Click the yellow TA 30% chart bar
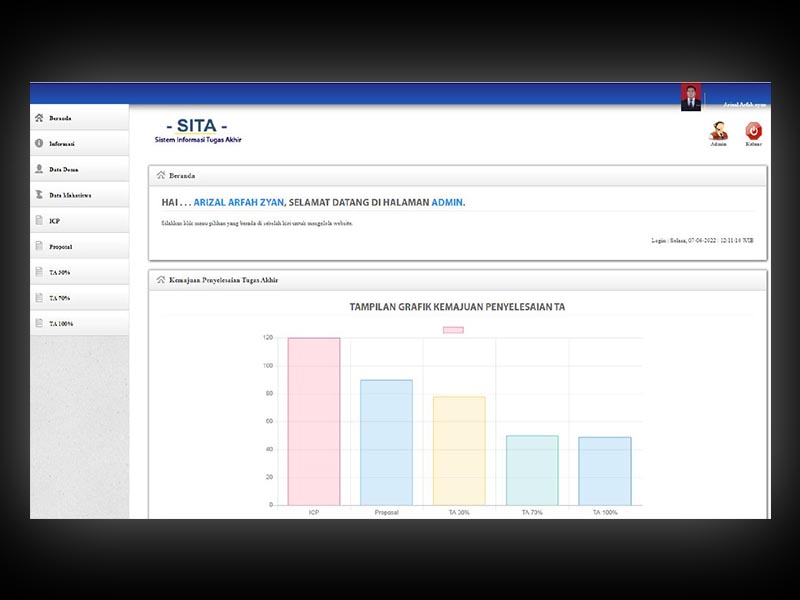800x600 pixels. coord(459,451)
